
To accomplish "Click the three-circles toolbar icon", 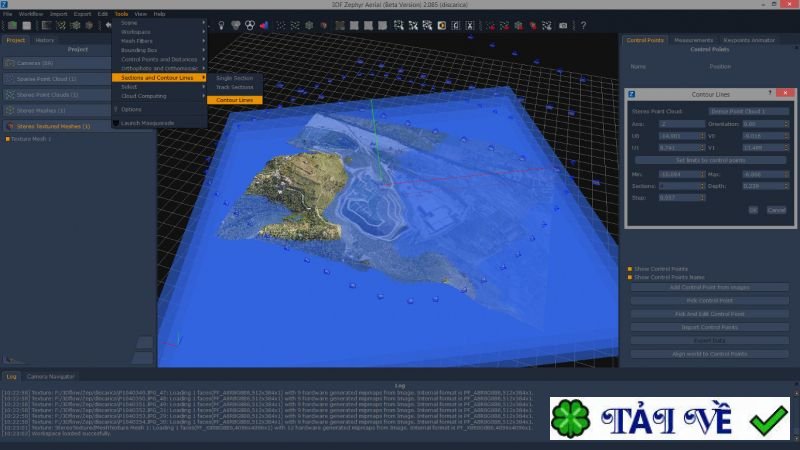I will point(249,26).
